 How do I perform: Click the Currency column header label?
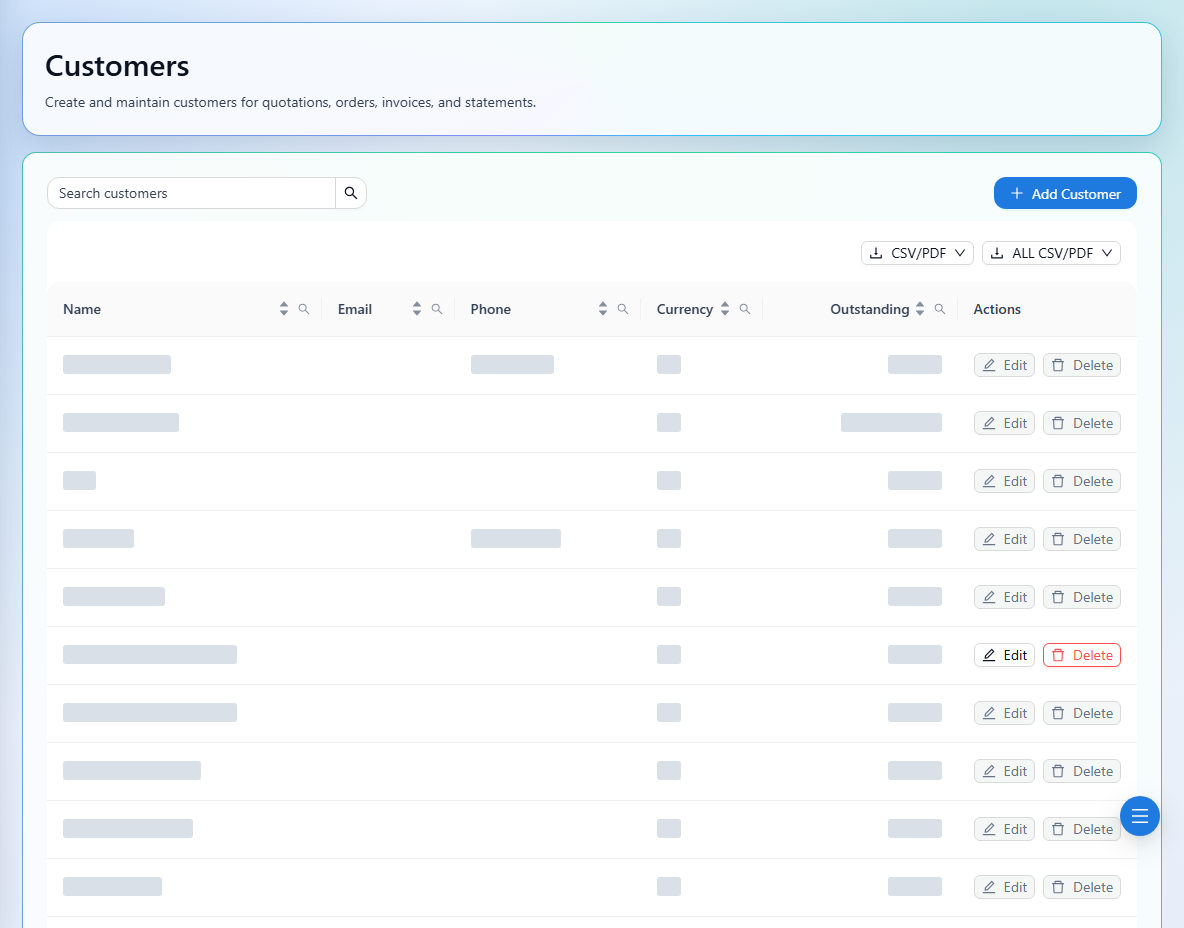click(x=685, y=310)
